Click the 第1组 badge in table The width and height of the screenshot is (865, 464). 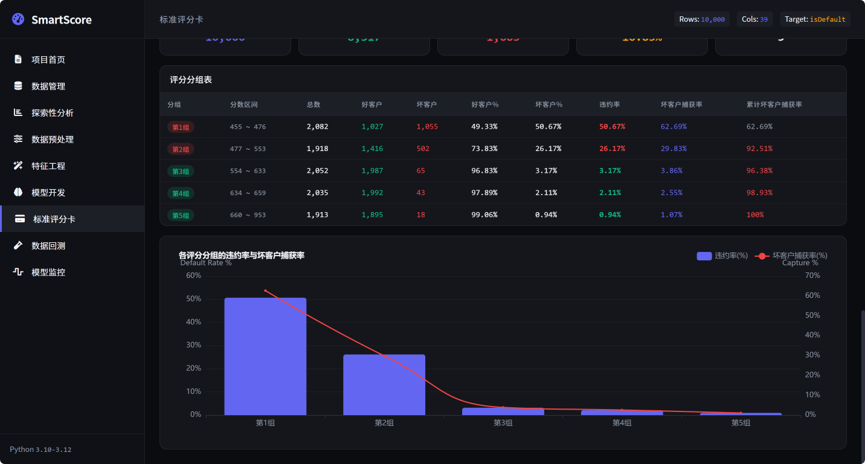click(180, 127)
